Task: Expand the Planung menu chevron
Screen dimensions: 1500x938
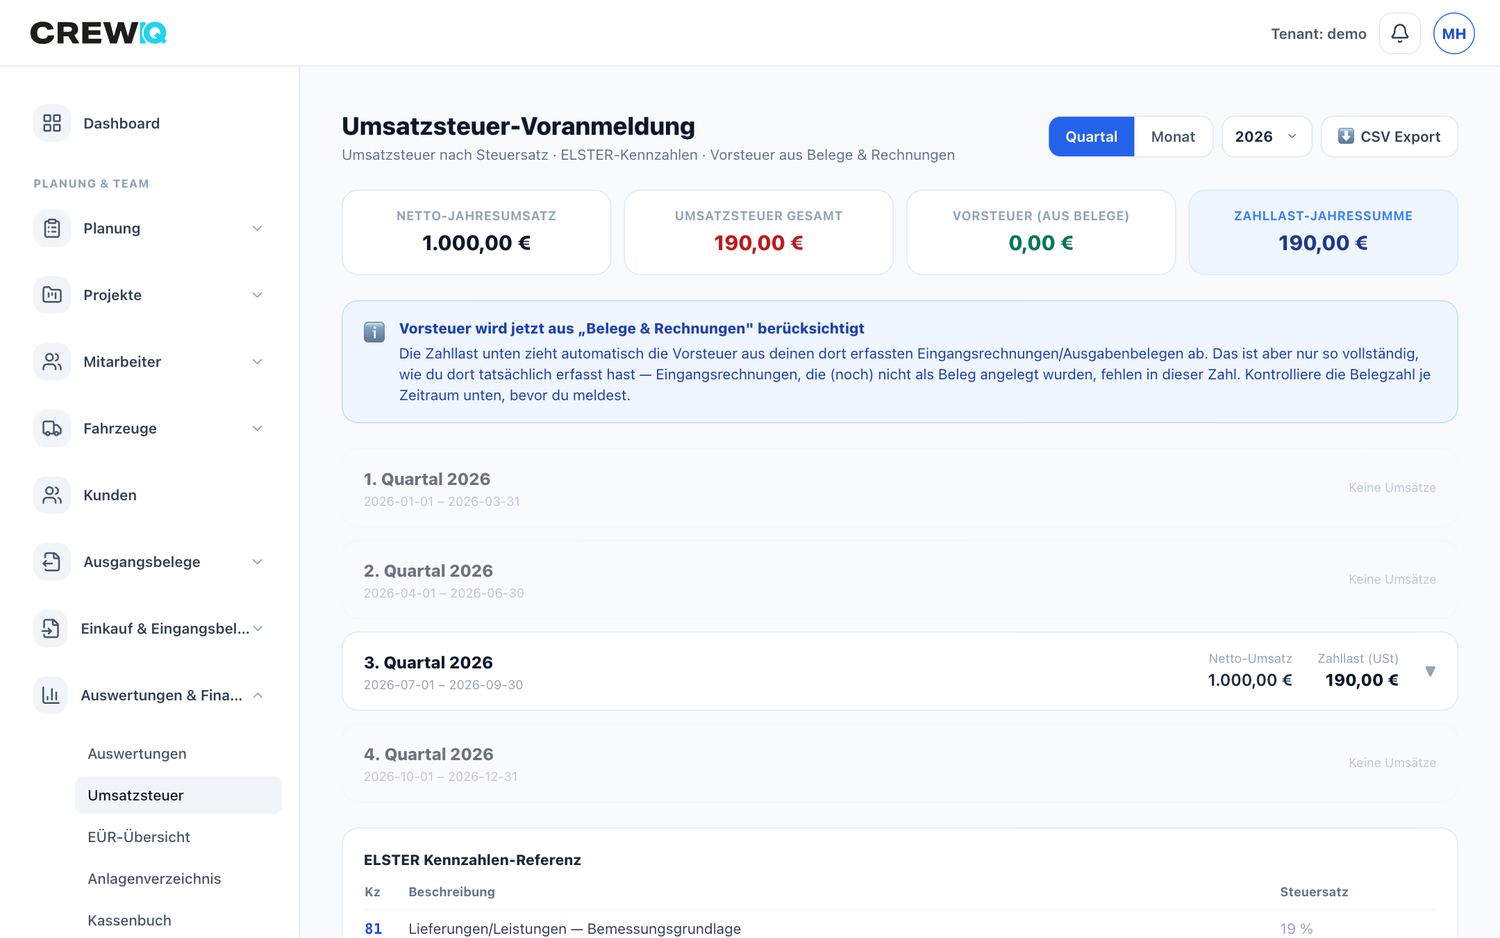Action: coord(257,228)
